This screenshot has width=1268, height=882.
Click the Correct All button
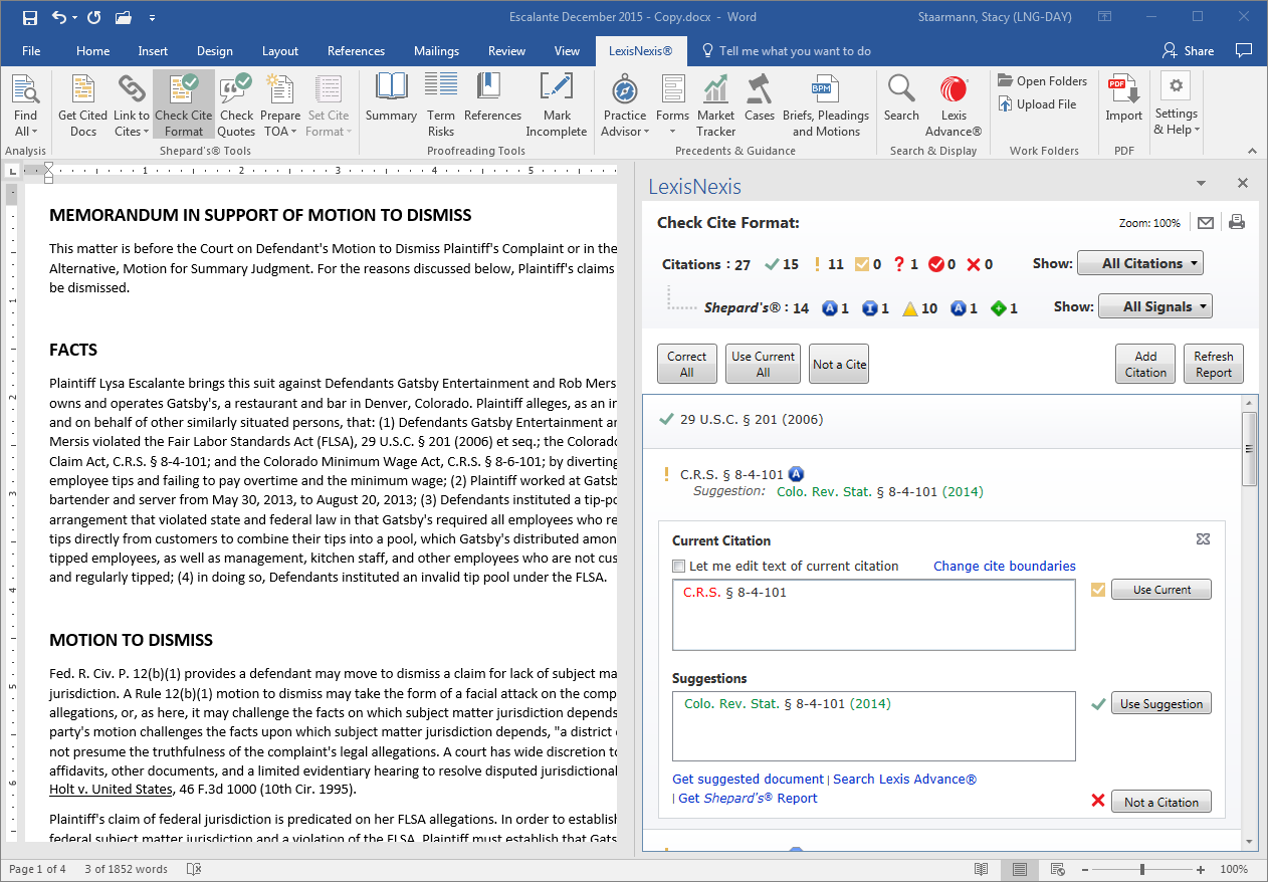click(x=687, y=364)
